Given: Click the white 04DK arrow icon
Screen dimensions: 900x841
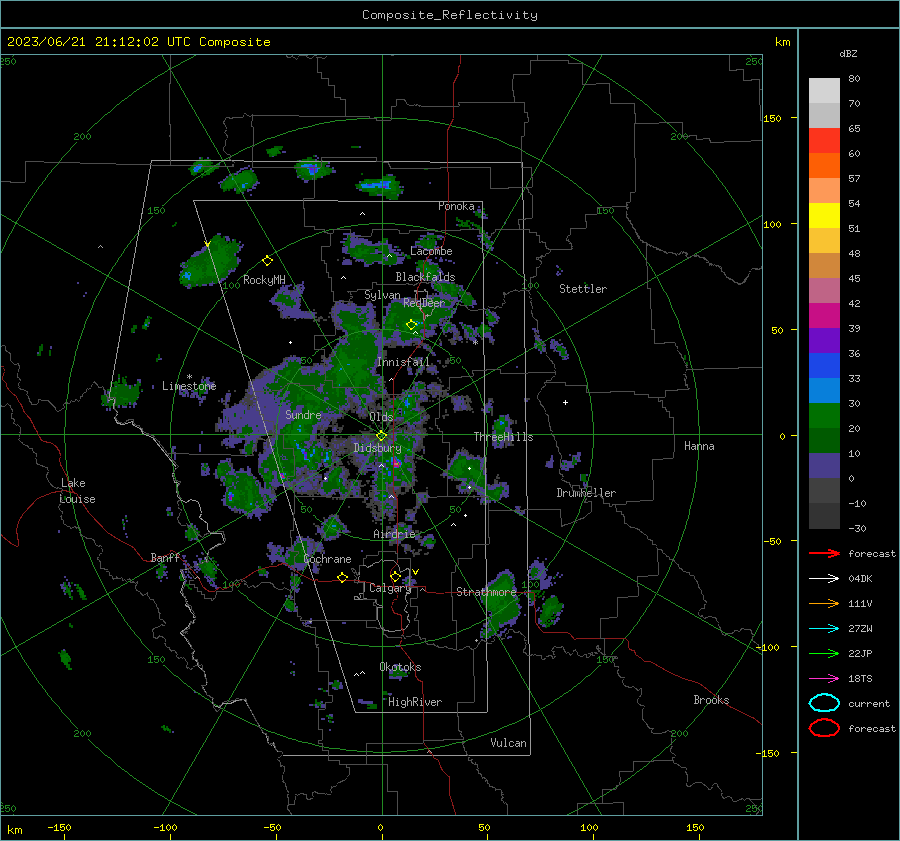Looking at the screenshot, I should (x=824, y=578).
